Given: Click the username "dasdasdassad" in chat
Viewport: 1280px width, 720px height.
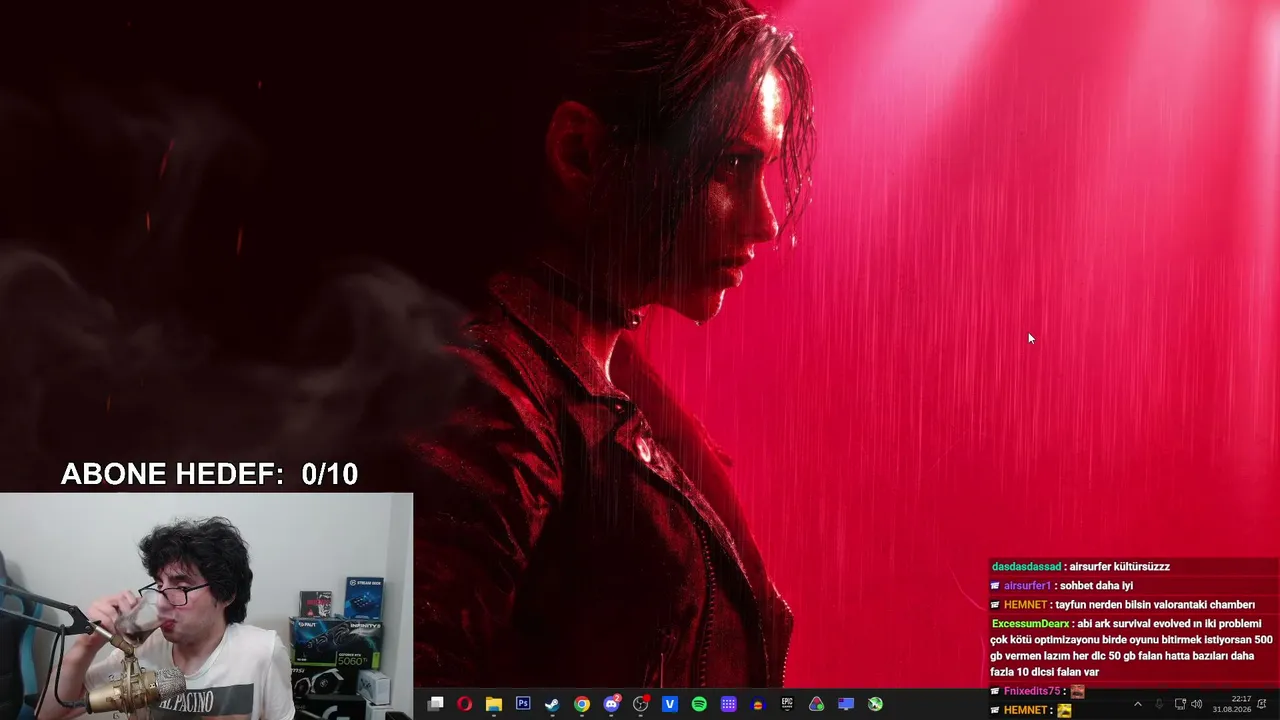Looking at the screenshot, I should (1026, 567).
